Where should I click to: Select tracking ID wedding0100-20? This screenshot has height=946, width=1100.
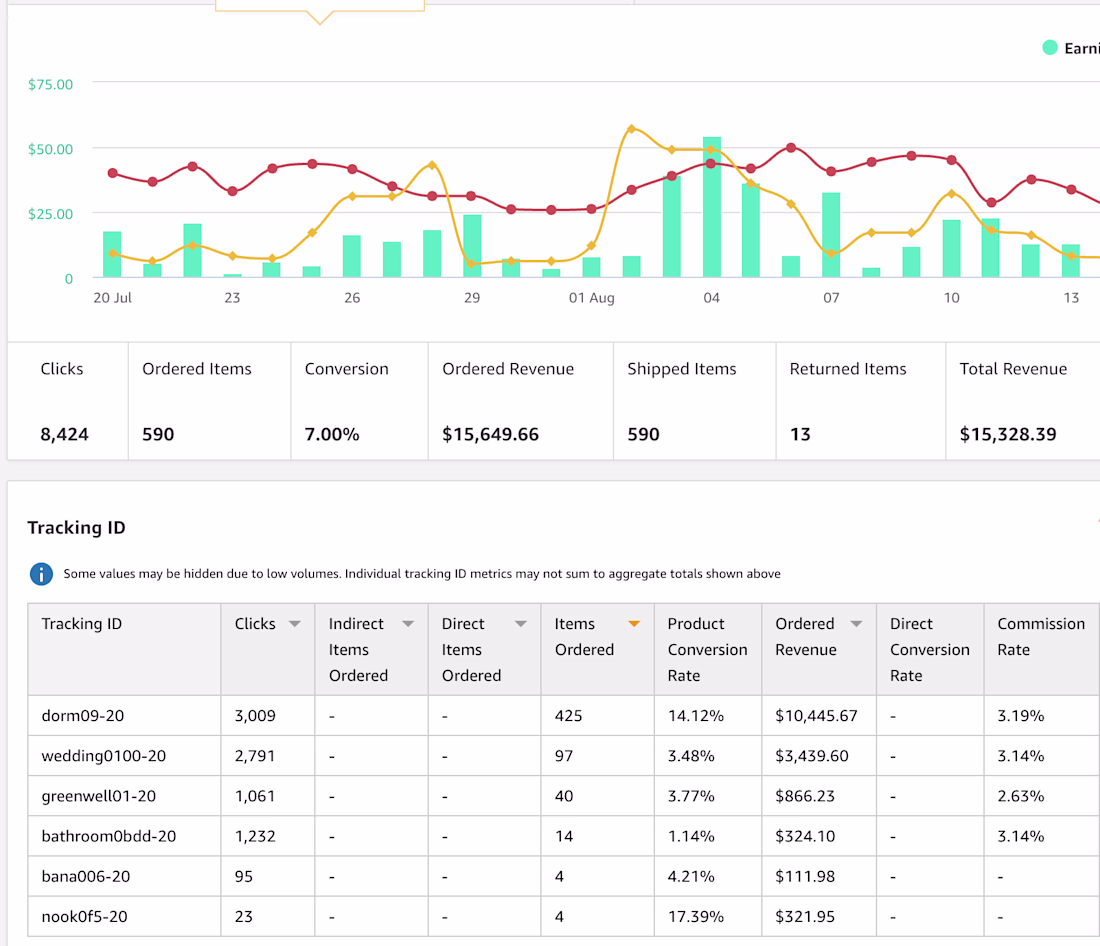click(x=104, y=756)
